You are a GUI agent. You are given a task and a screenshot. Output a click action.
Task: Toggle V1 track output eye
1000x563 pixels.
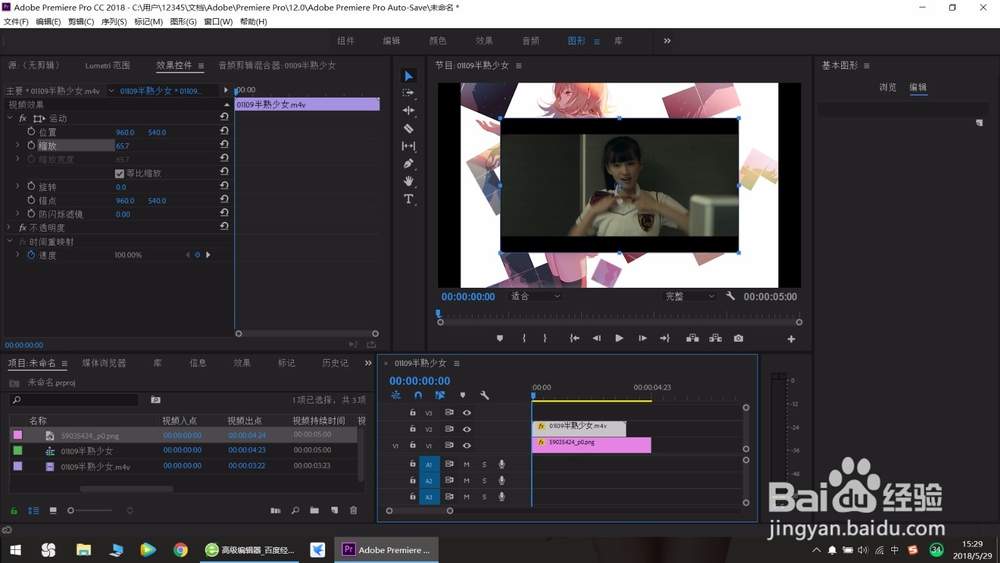[467, 446]
